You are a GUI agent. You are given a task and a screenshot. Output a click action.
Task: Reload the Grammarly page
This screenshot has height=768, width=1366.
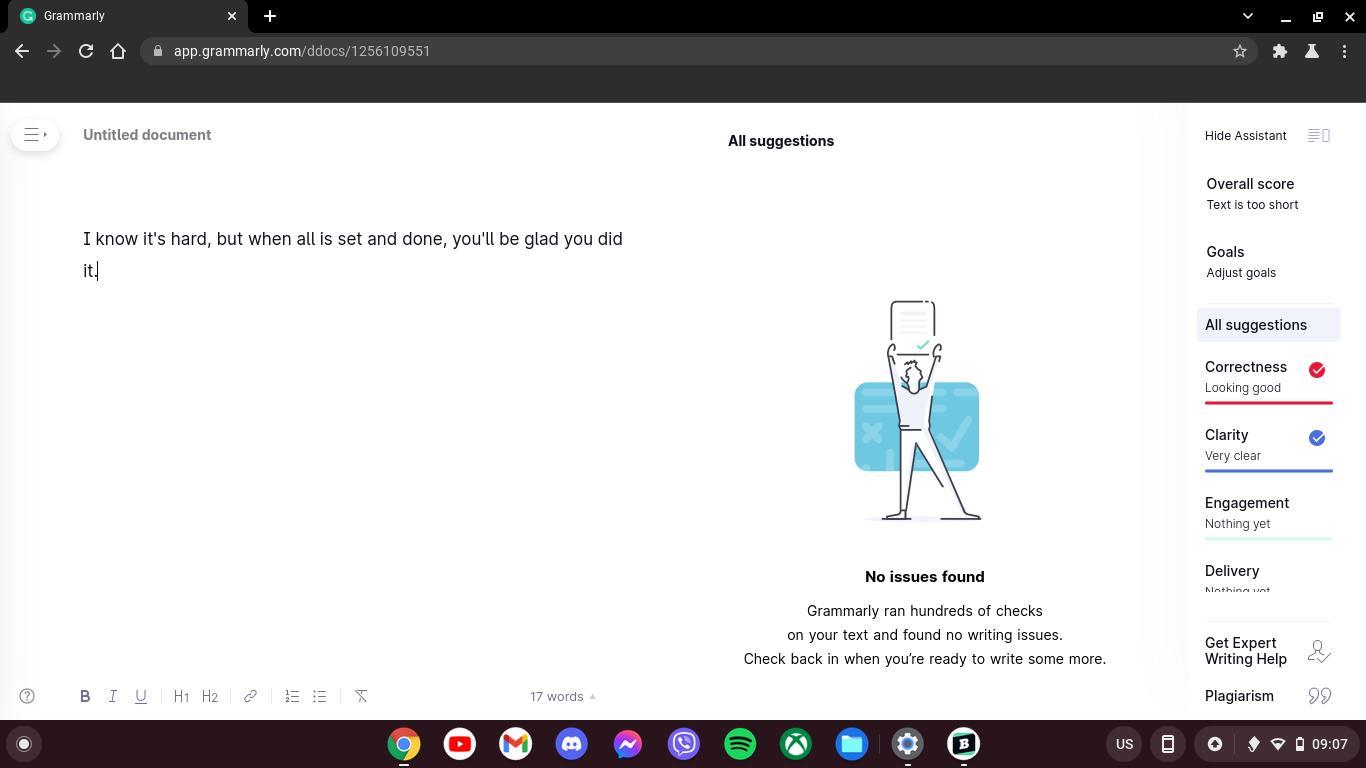(x=86, y=51)
